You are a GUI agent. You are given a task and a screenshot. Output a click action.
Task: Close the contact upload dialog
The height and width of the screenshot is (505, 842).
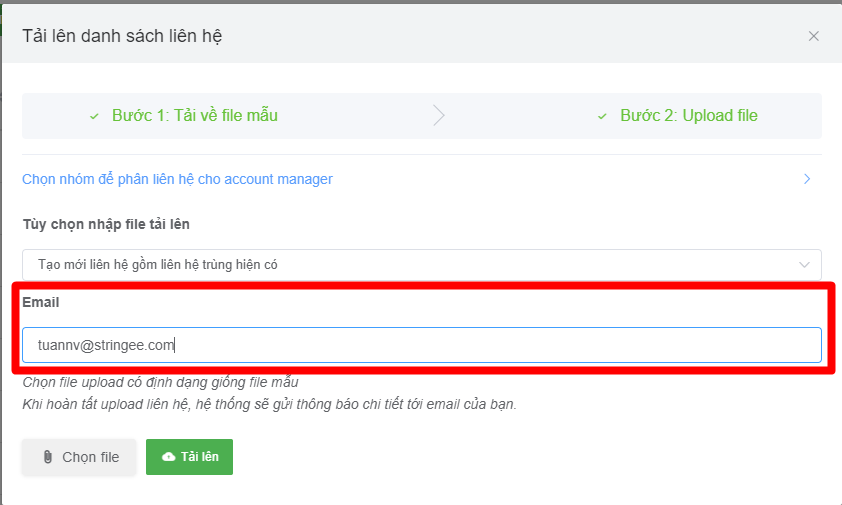813,36
